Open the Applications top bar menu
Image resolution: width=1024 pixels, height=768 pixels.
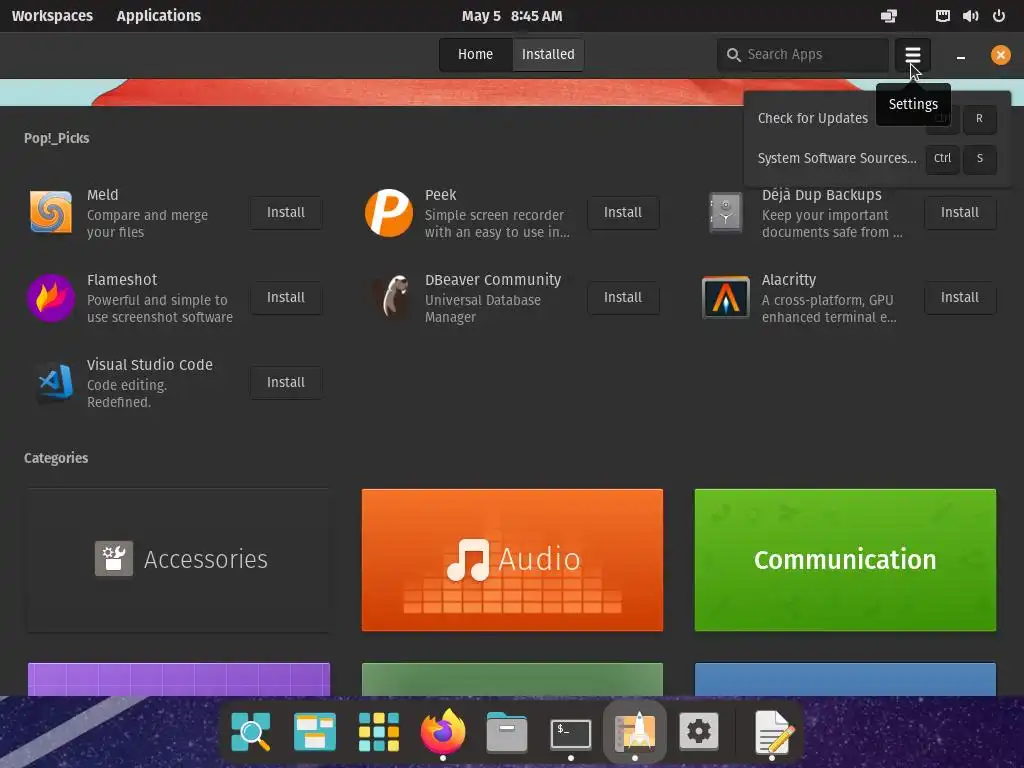point(159,16)
